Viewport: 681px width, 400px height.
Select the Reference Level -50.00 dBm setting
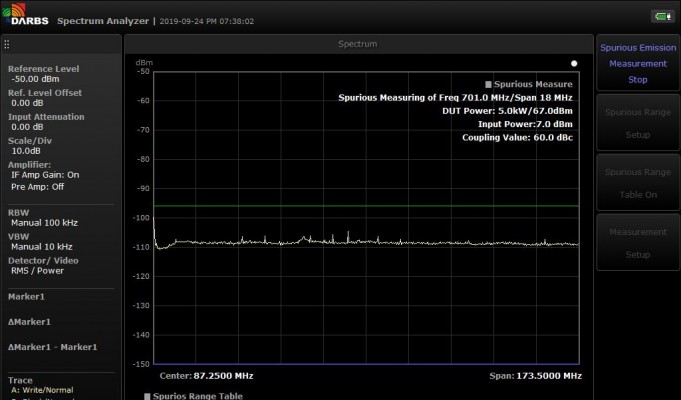(x=43, y=74)
